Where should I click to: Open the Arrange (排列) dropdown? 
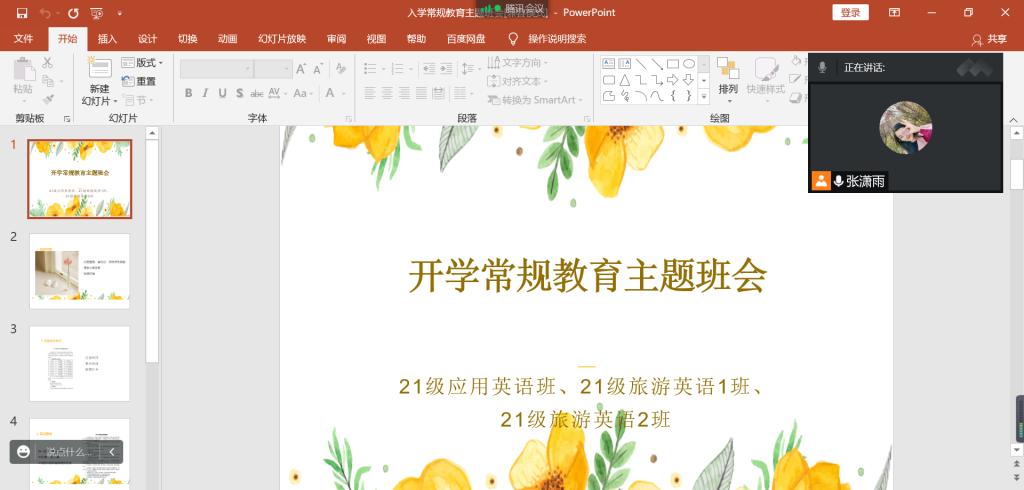[728, 80]
